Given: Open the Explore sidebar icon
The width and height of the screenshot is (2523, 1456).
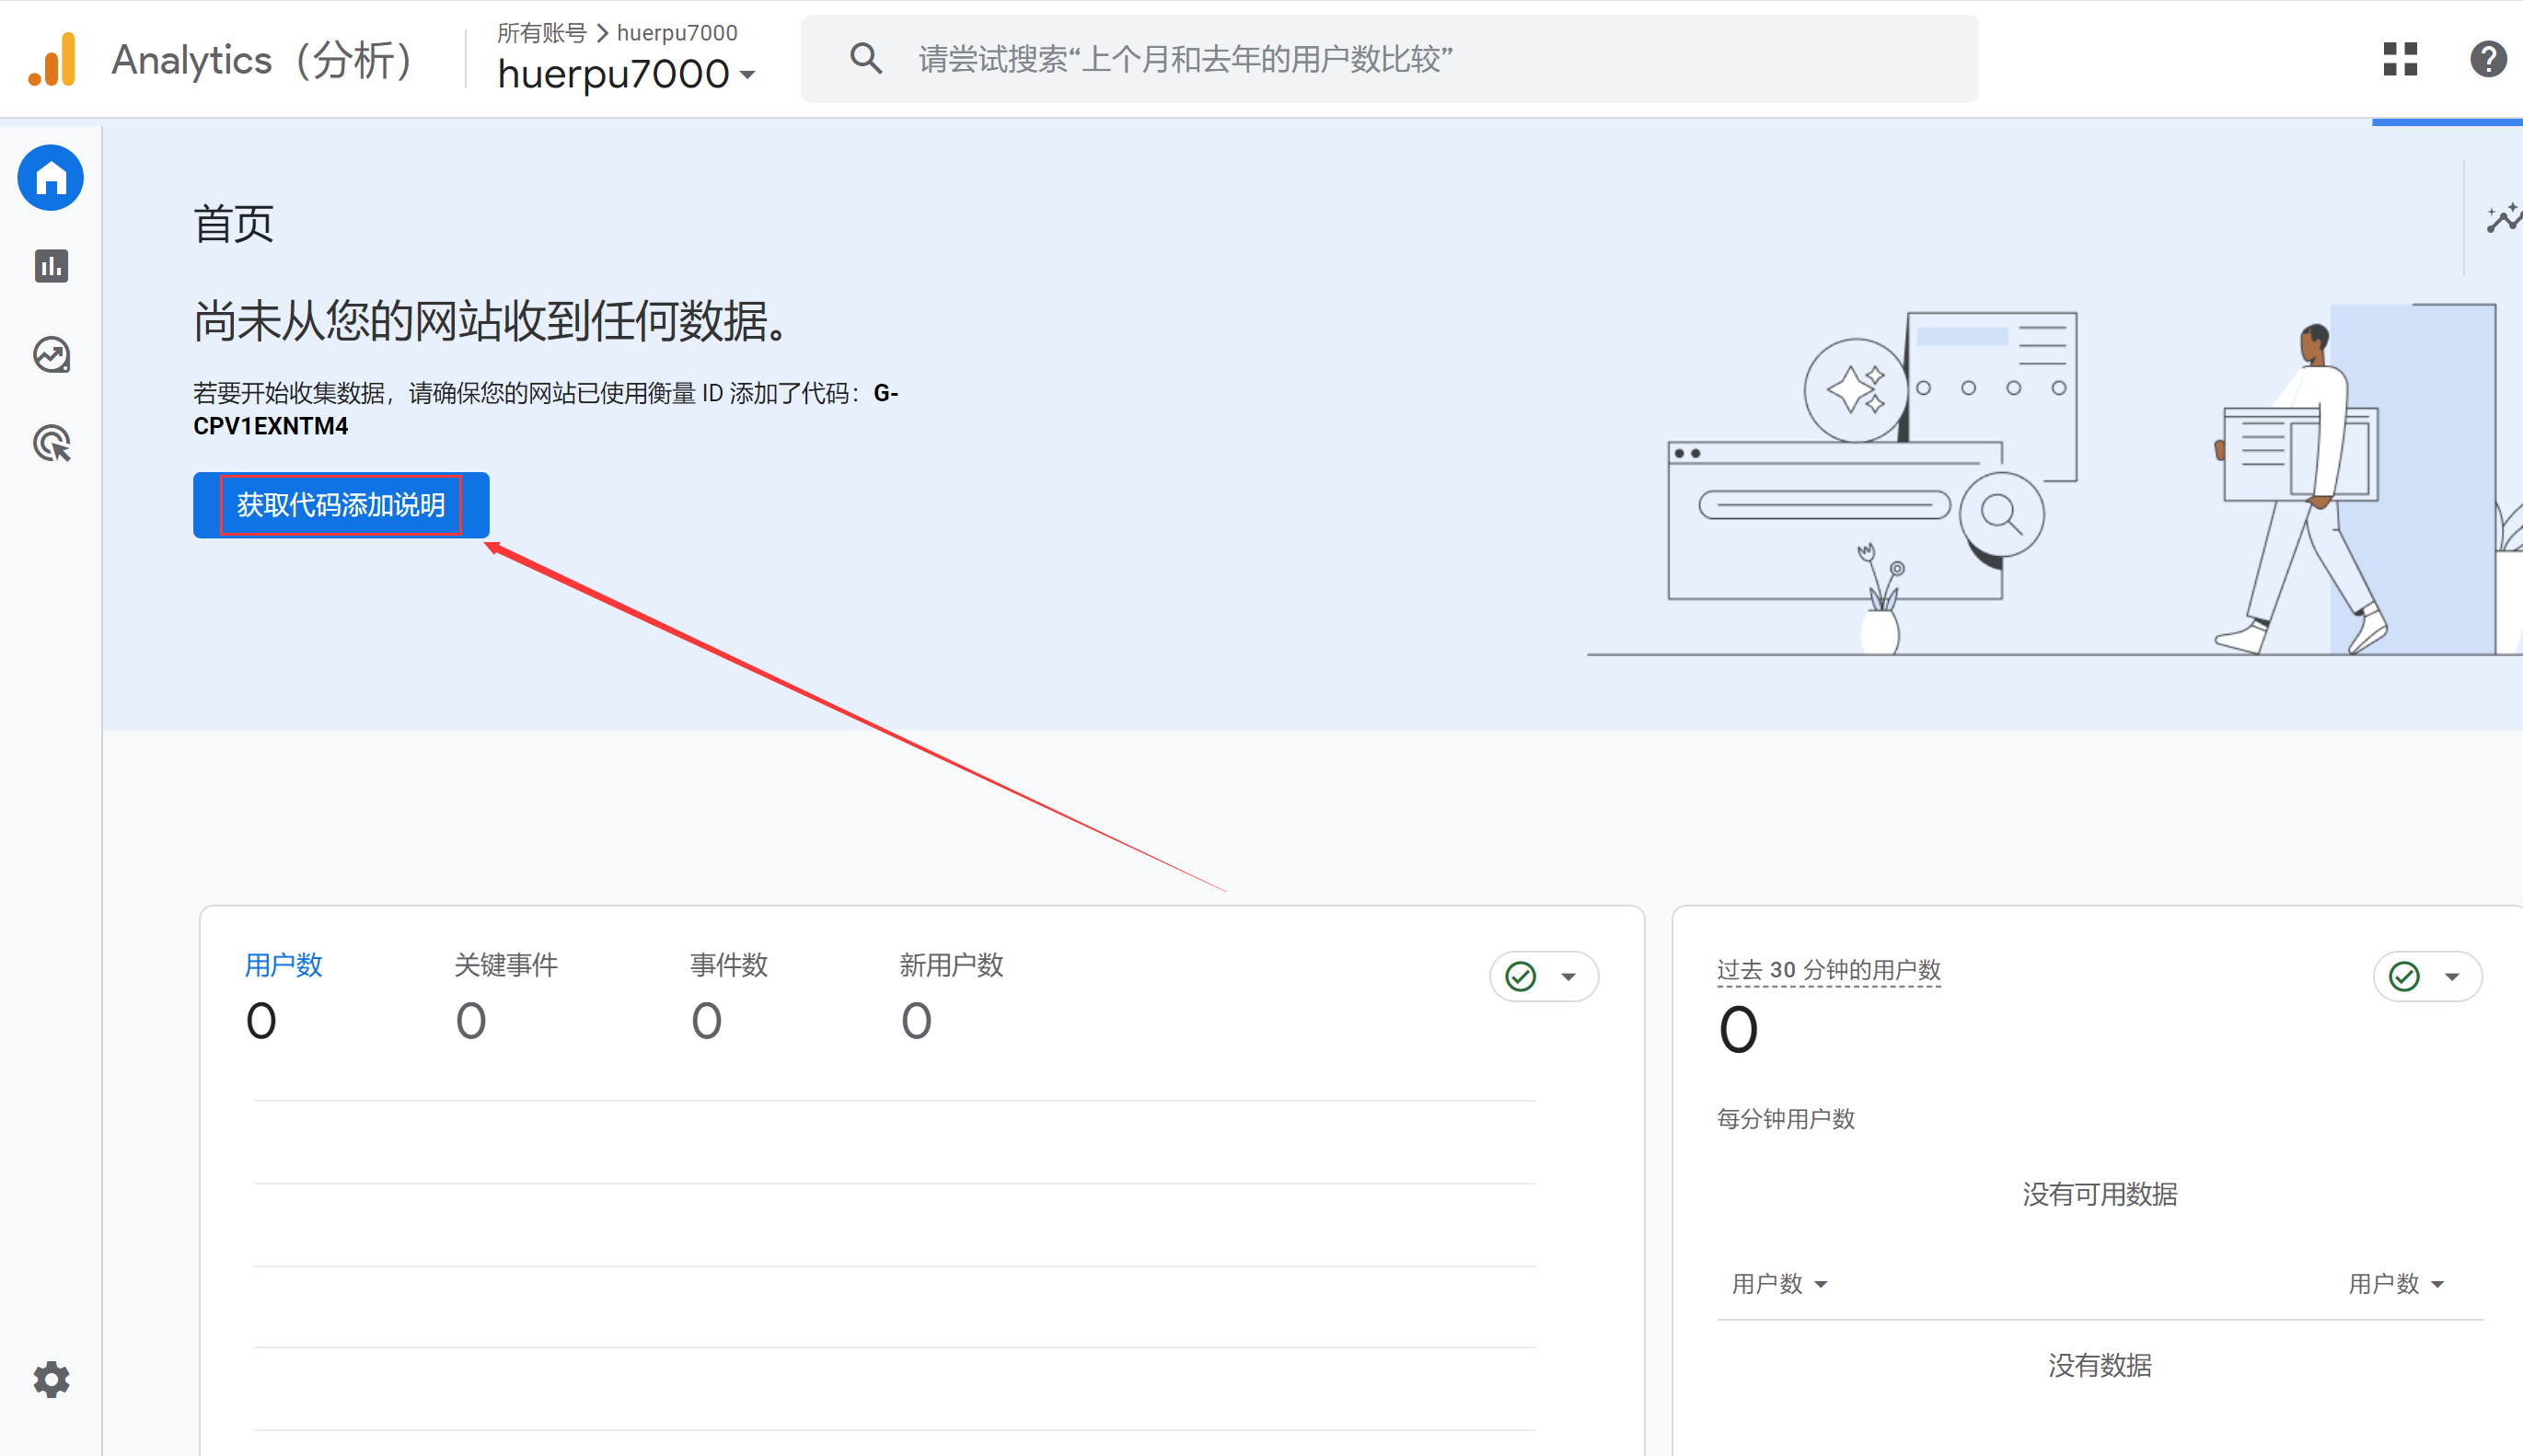Looking at the screenshot, I should 51,355.
